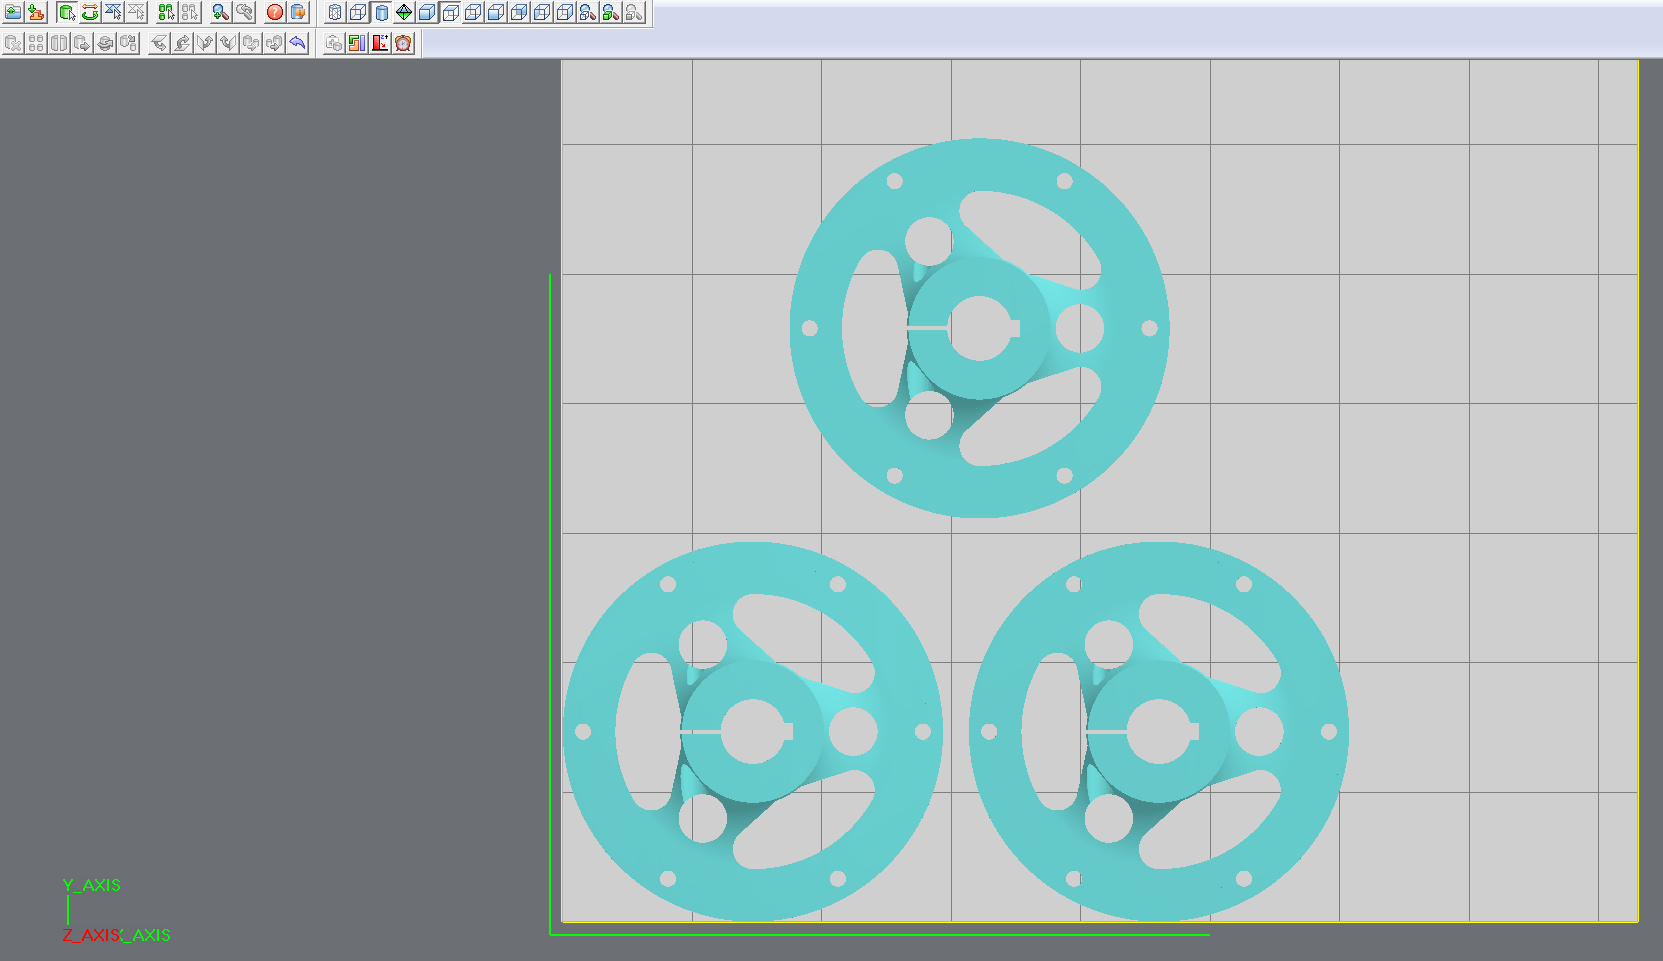Select the solid blue cube isometric view

click(427, 13)
